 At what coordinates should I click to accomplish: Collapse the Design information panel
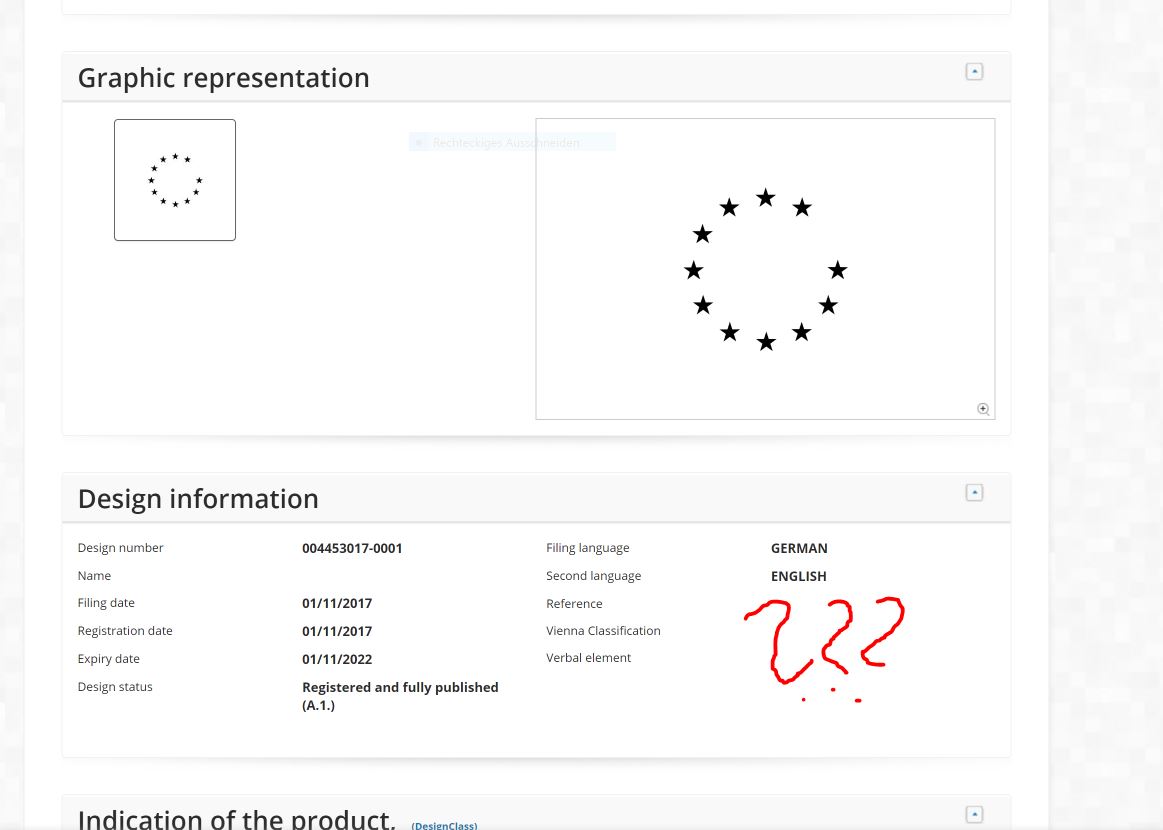pos(974,493)
